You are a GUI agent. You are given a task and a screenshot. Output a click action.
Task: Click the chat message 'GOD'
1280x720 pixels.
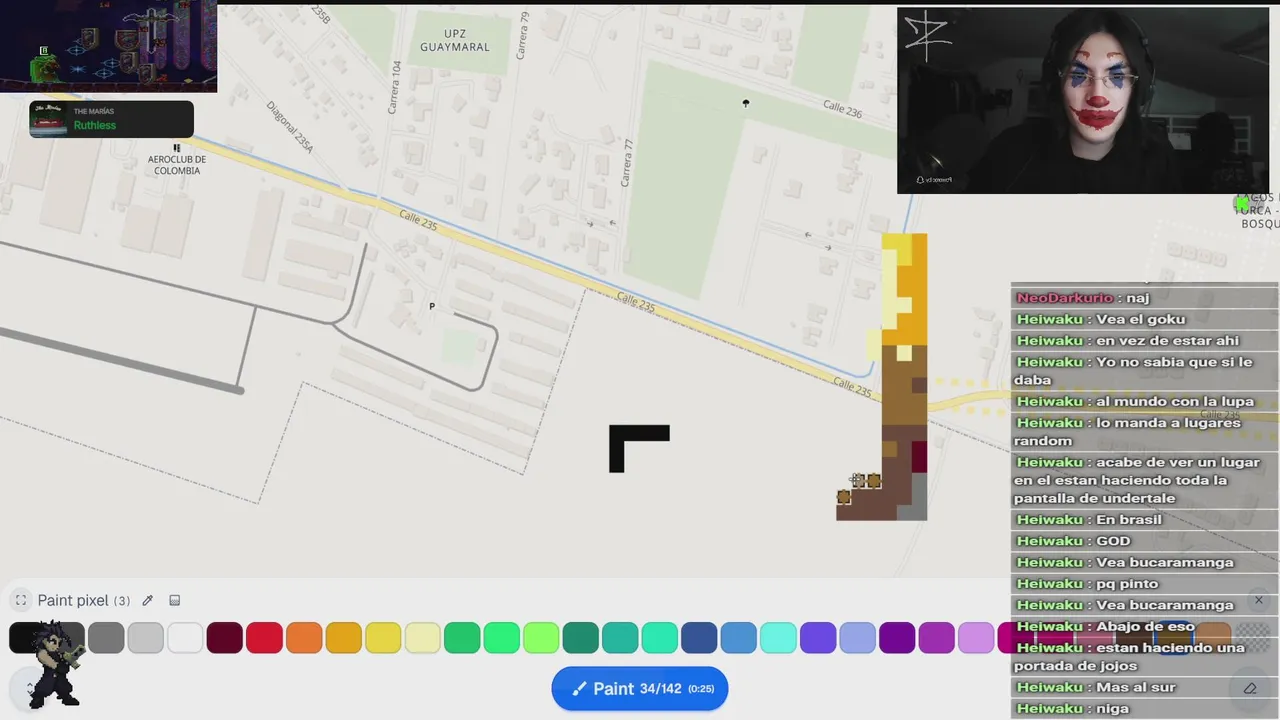coord(1113,541)
